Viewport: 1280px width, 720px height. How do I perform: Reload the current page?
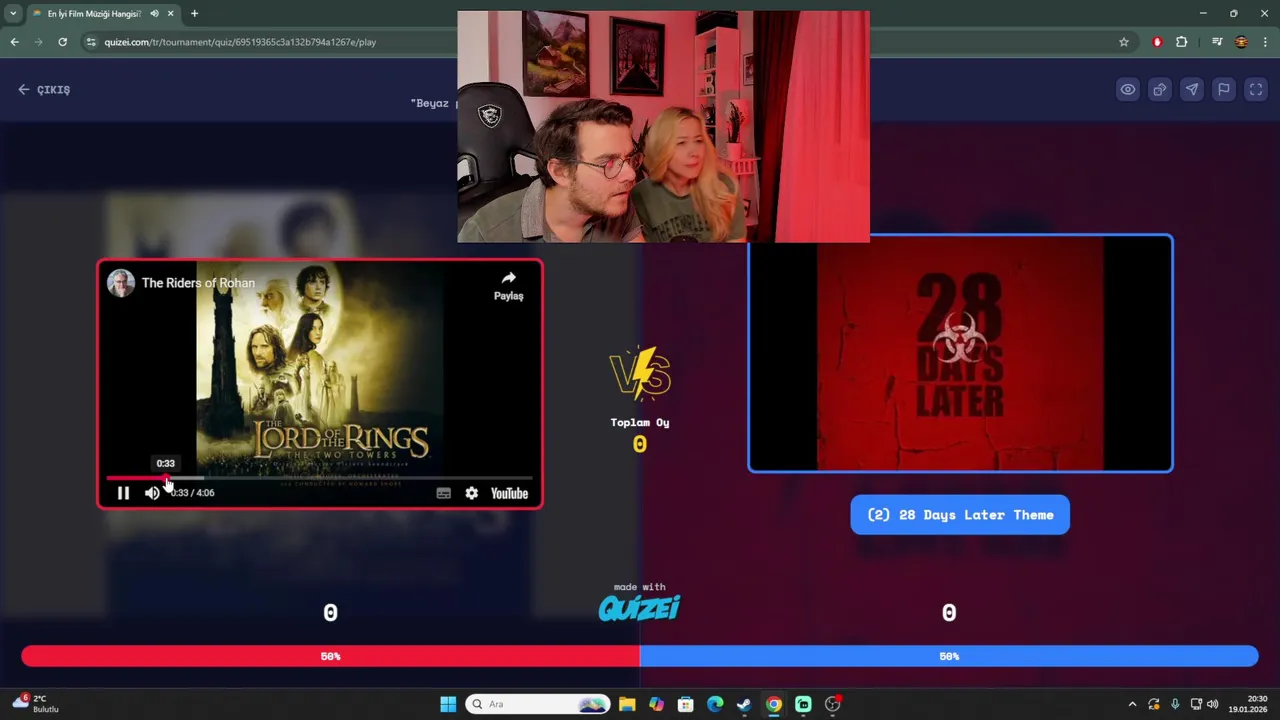[62, 42]
